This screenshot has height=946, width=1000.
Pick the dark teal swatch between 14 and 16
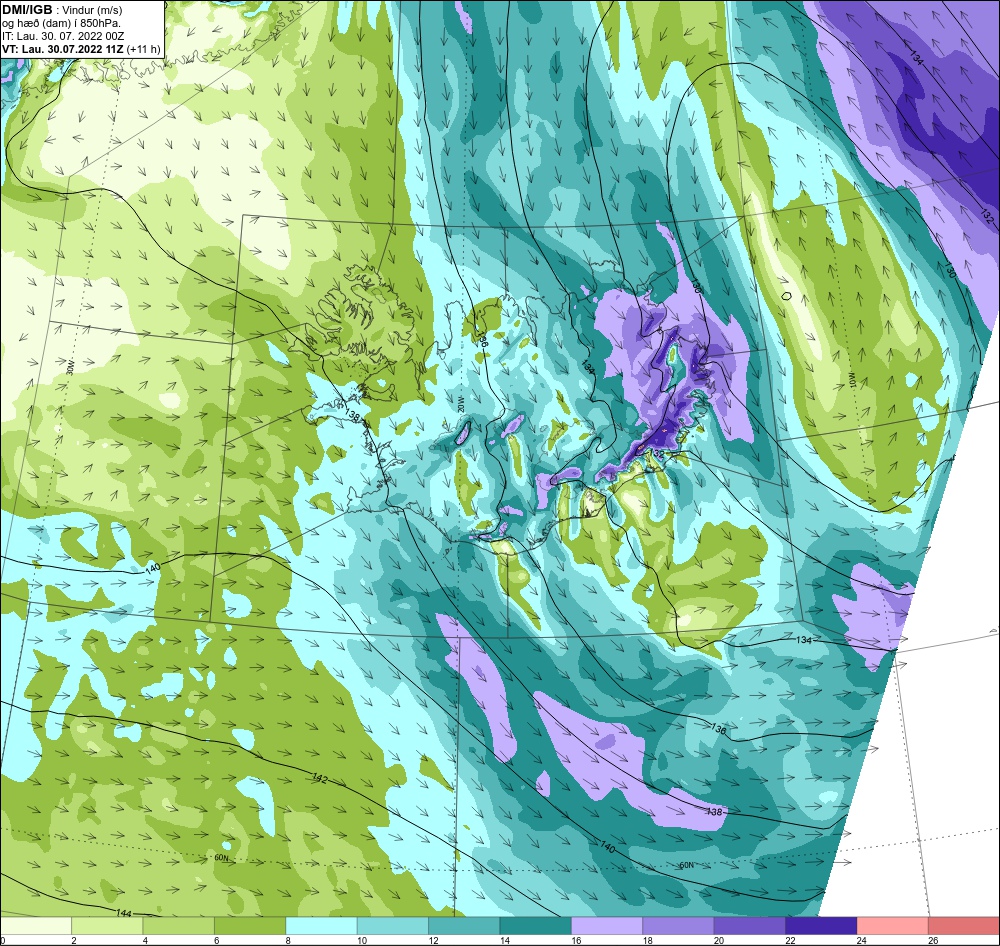(536, 925)
